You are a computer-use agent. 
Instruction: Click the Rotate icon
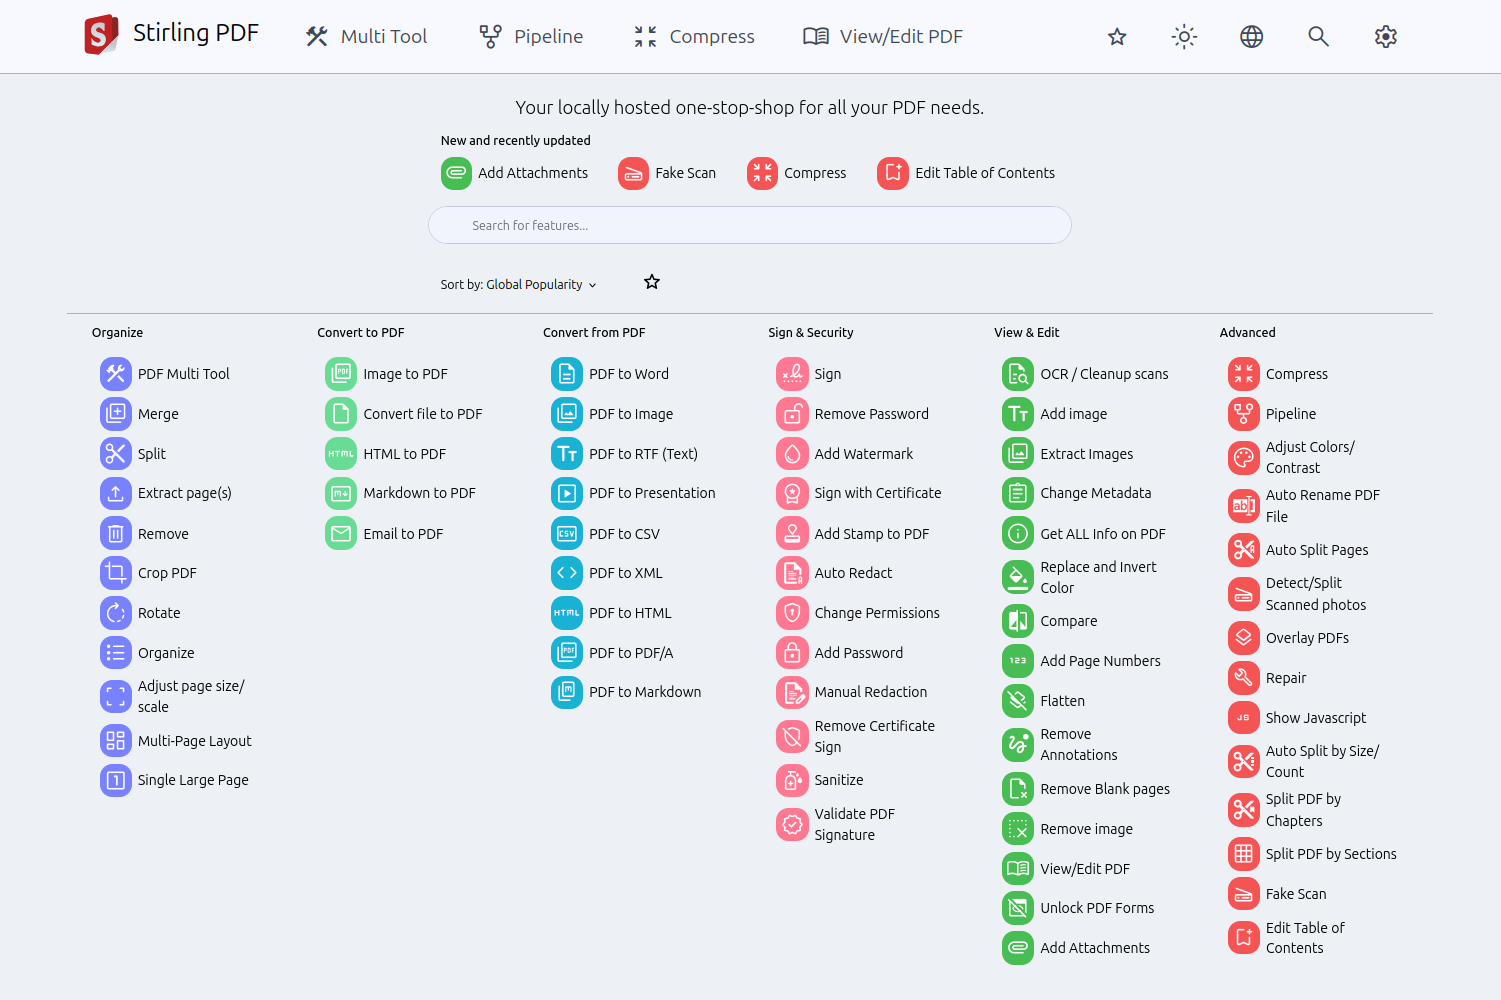pos(116,613)
